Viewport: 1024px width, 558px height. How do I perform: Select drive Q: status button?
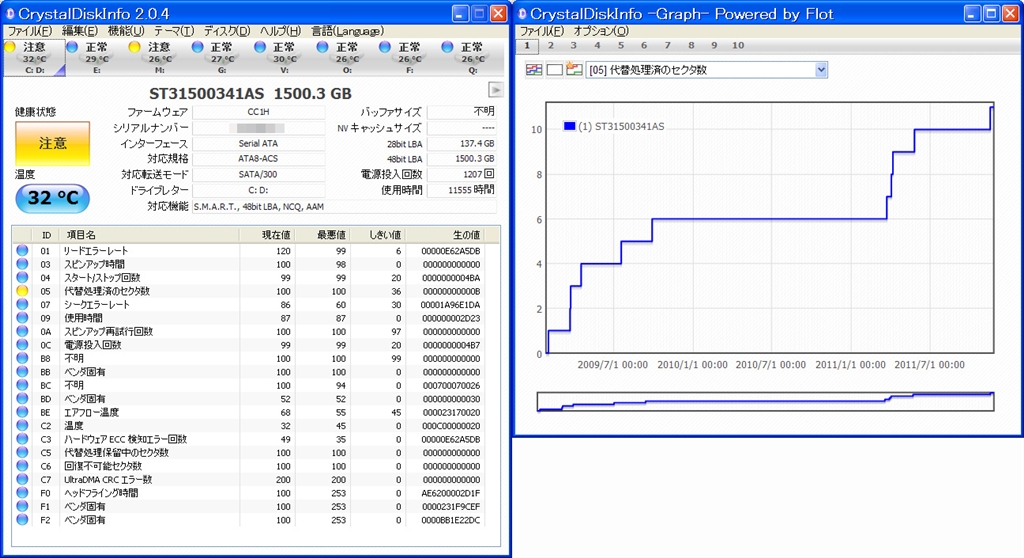click(472, 57)
